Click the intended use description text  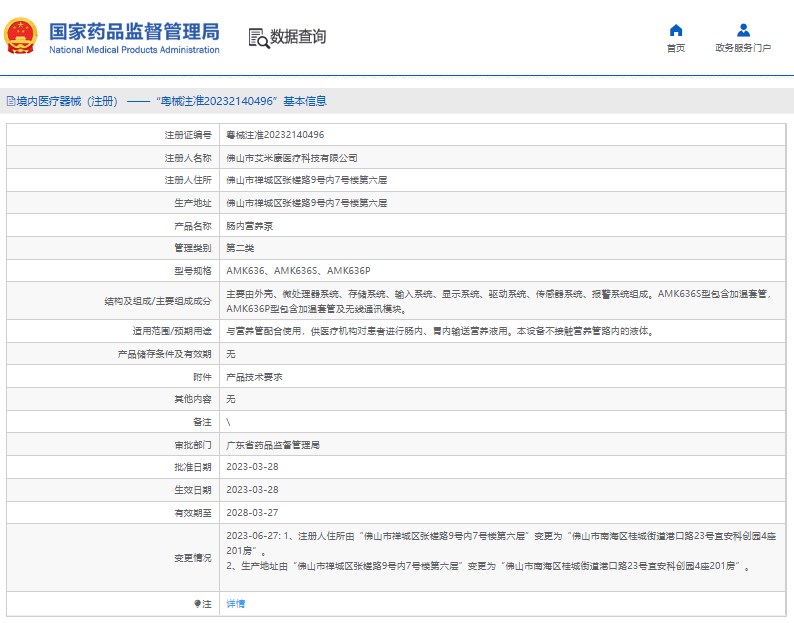[441, 331]
